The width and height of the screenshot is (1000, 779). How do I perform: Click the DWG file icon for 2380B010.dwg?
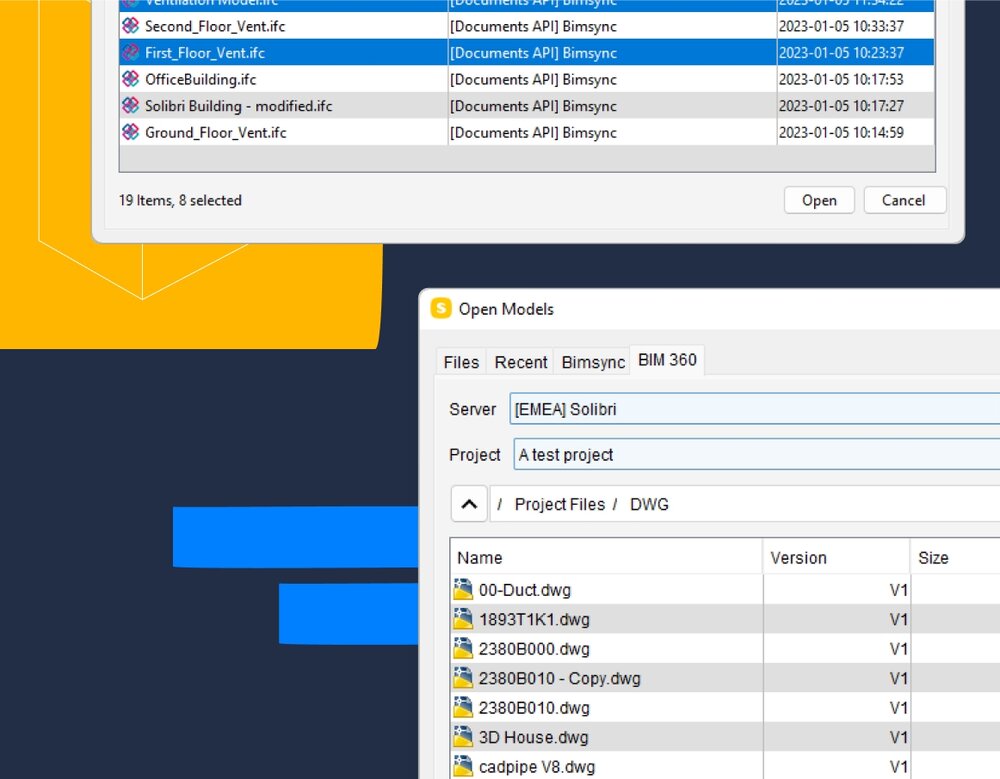[463, 707]
